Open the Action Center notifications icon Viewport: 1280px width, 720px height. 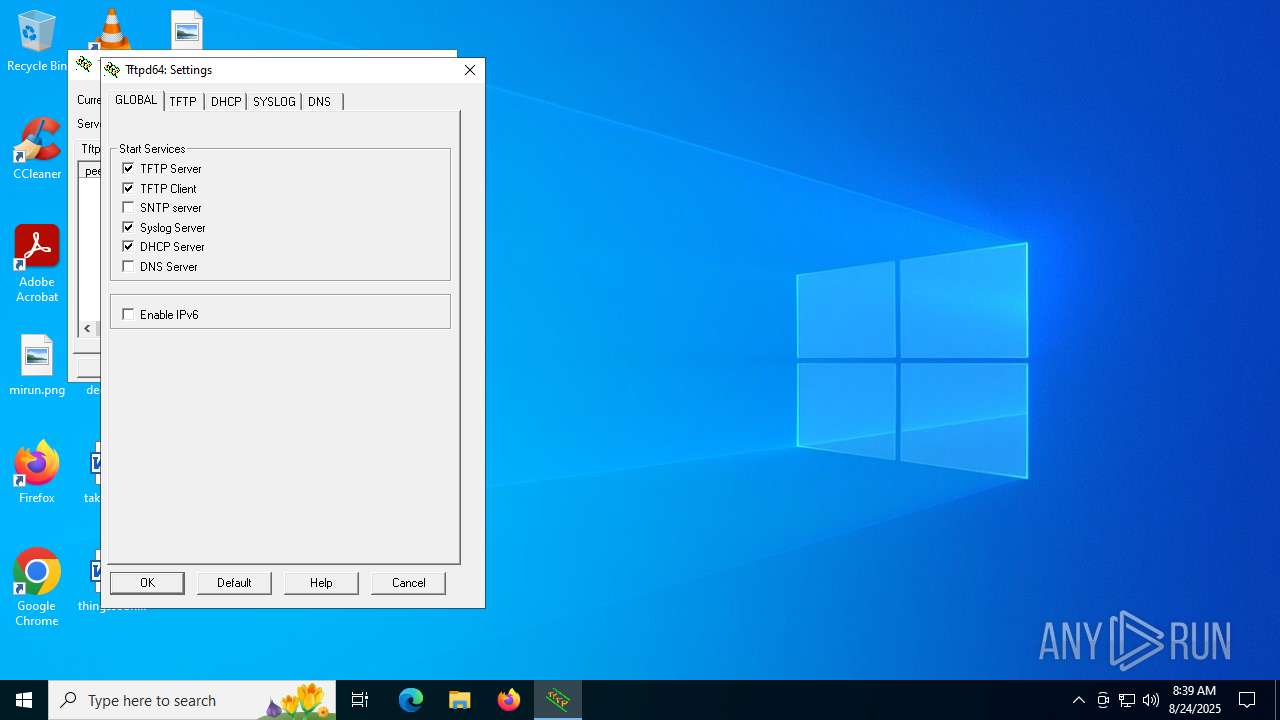[1247, 700]
